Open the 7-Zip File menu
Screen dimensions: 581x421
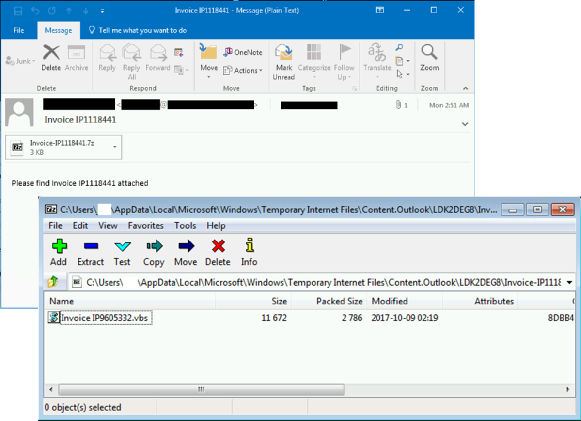click(x=55, y=226)
